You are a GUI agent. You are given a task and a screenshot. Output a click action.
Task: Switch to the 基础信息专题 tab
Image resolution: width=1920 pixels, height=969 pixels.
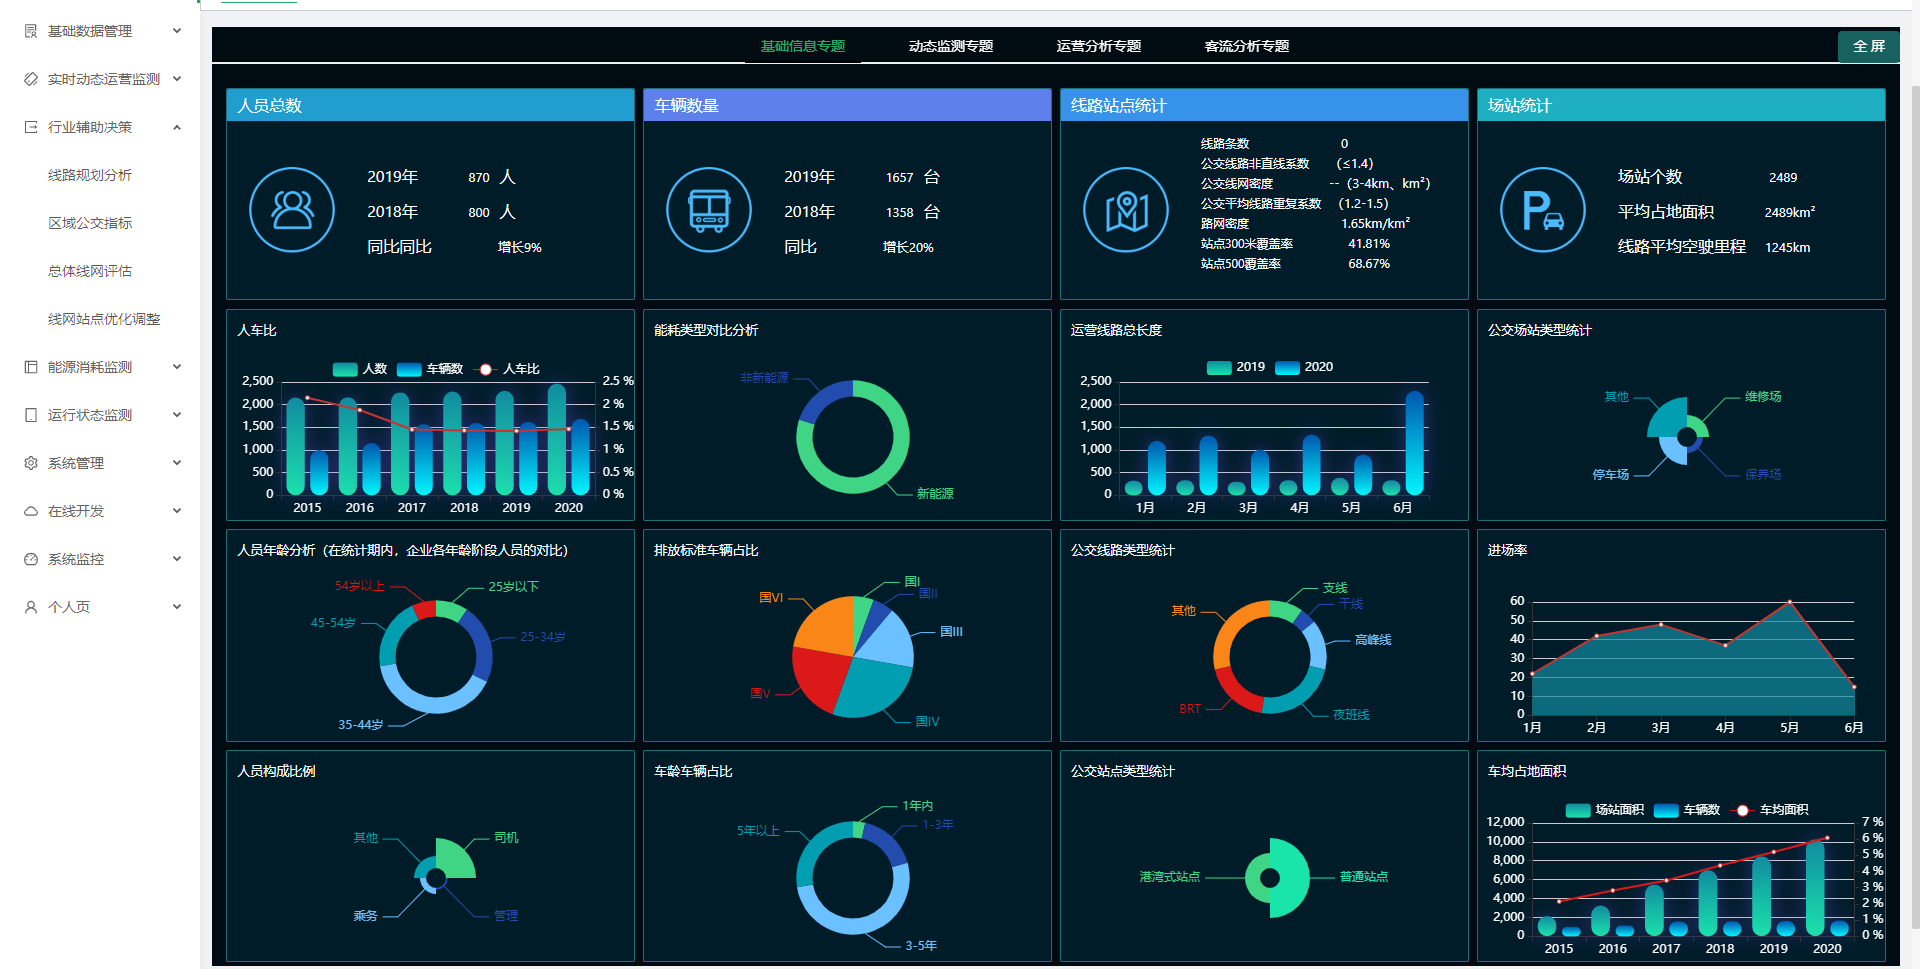coord(803,46)
